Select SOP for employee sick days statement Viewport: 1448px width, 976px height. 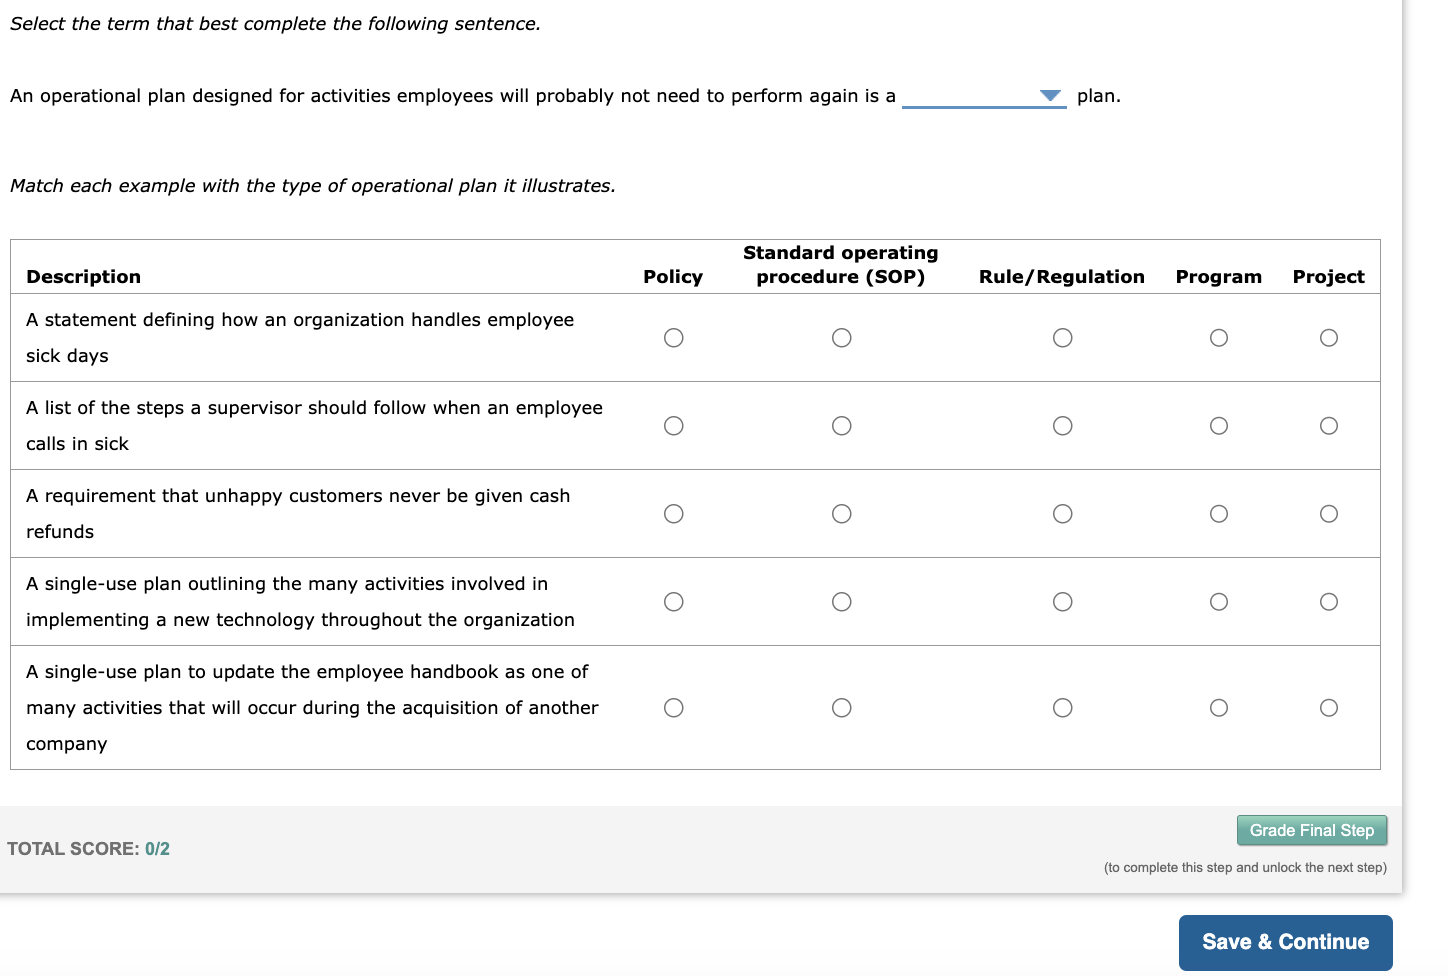(842, 338)
